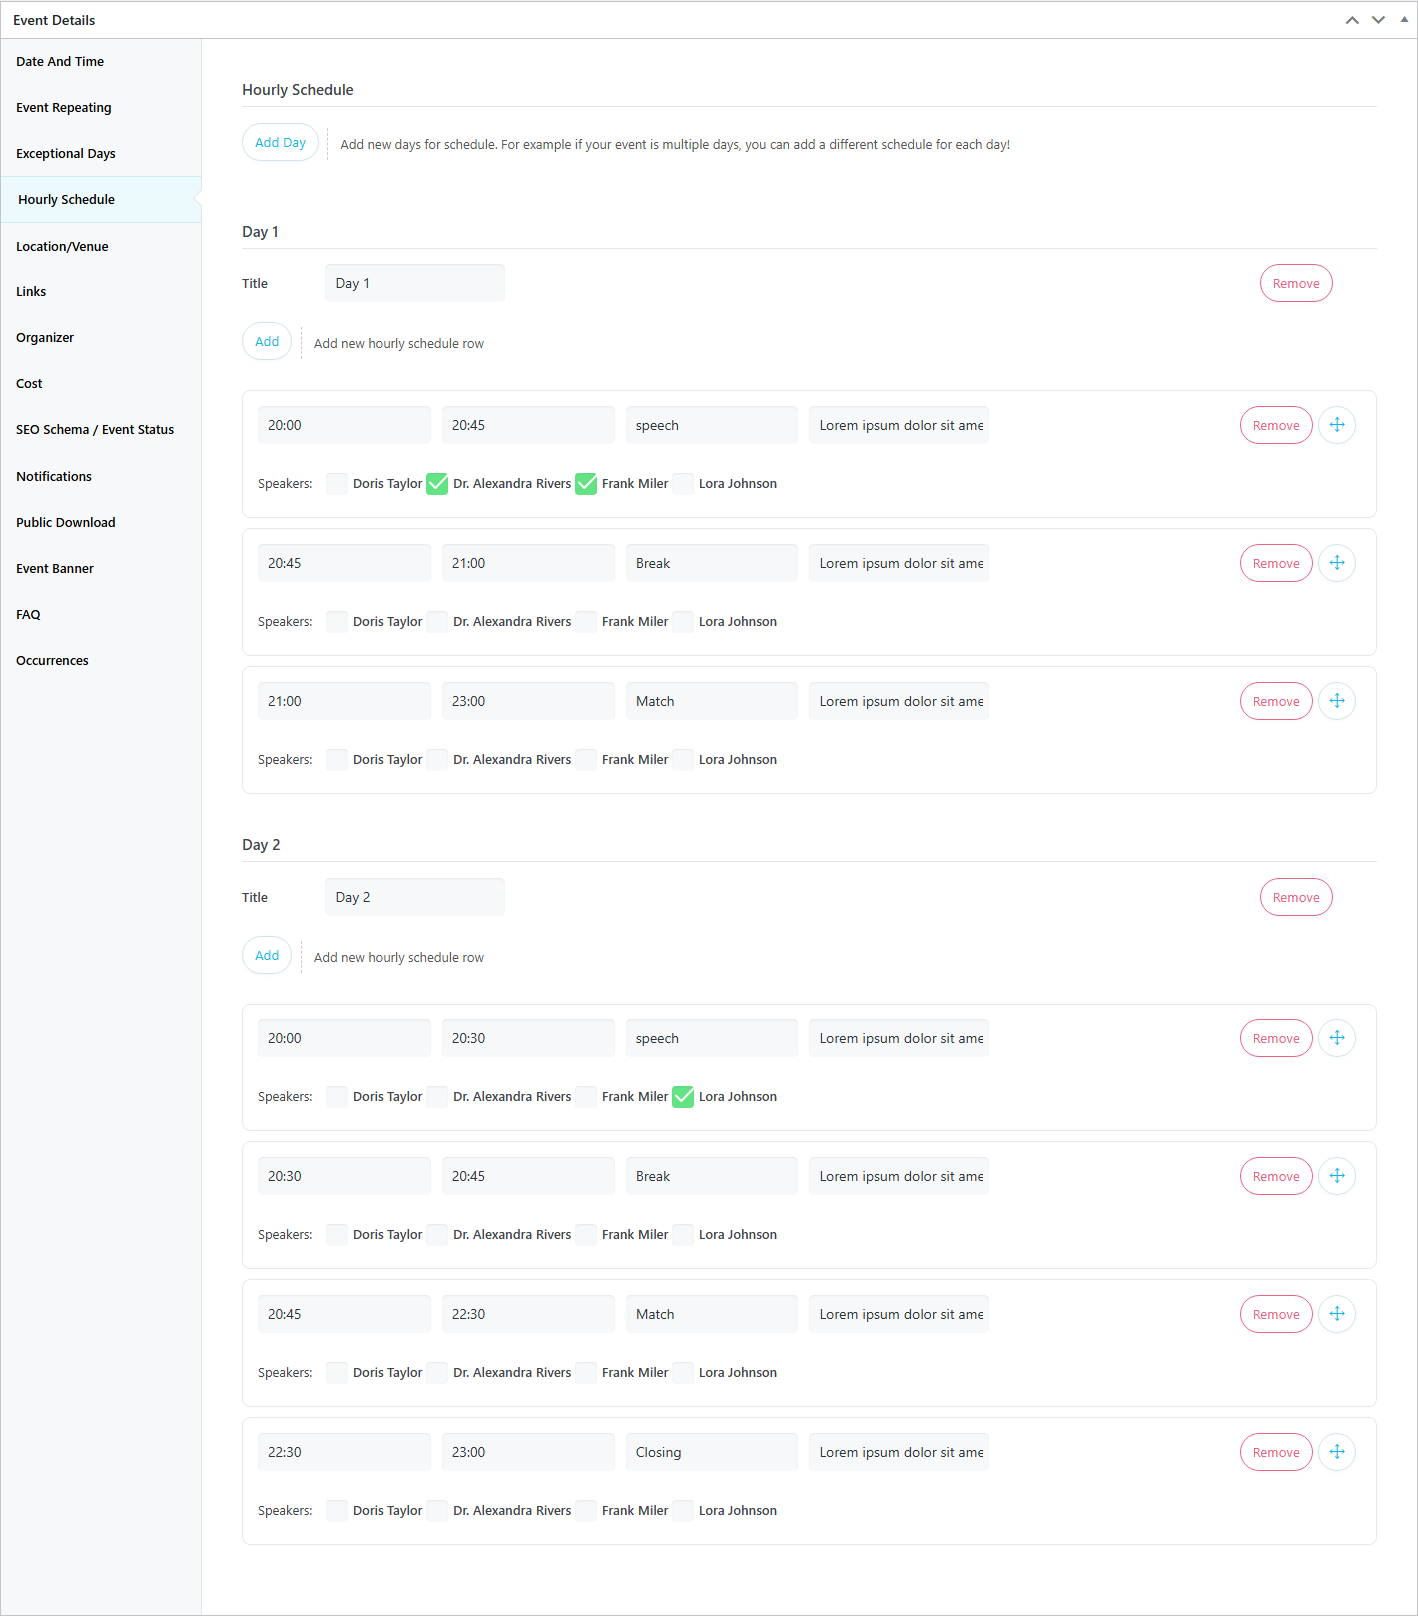1418x1616 pixels.
Task: Click move handle for Day 2 Match row
Action: pyautogui.click(x=1336, y=1314)
